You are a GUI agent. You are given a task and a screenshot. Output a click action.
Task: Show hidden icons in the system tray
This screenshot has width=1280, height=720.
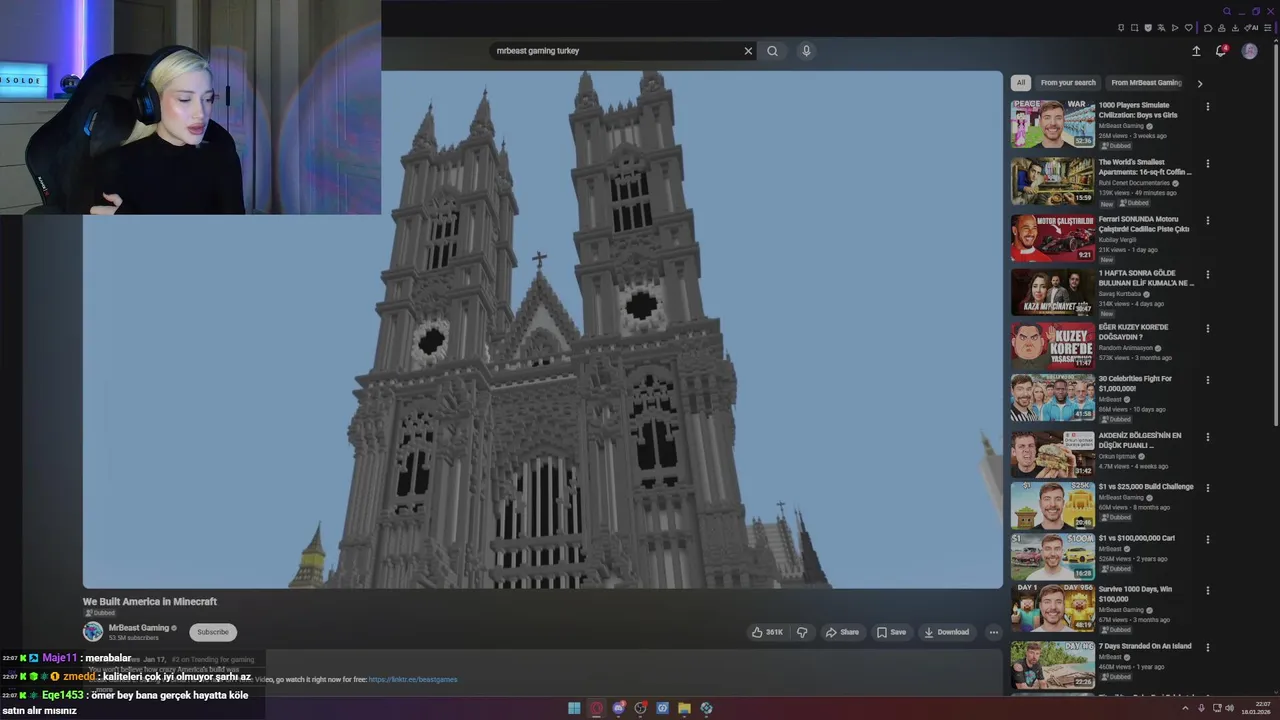pyautogui.click(x=1185, y=708)
